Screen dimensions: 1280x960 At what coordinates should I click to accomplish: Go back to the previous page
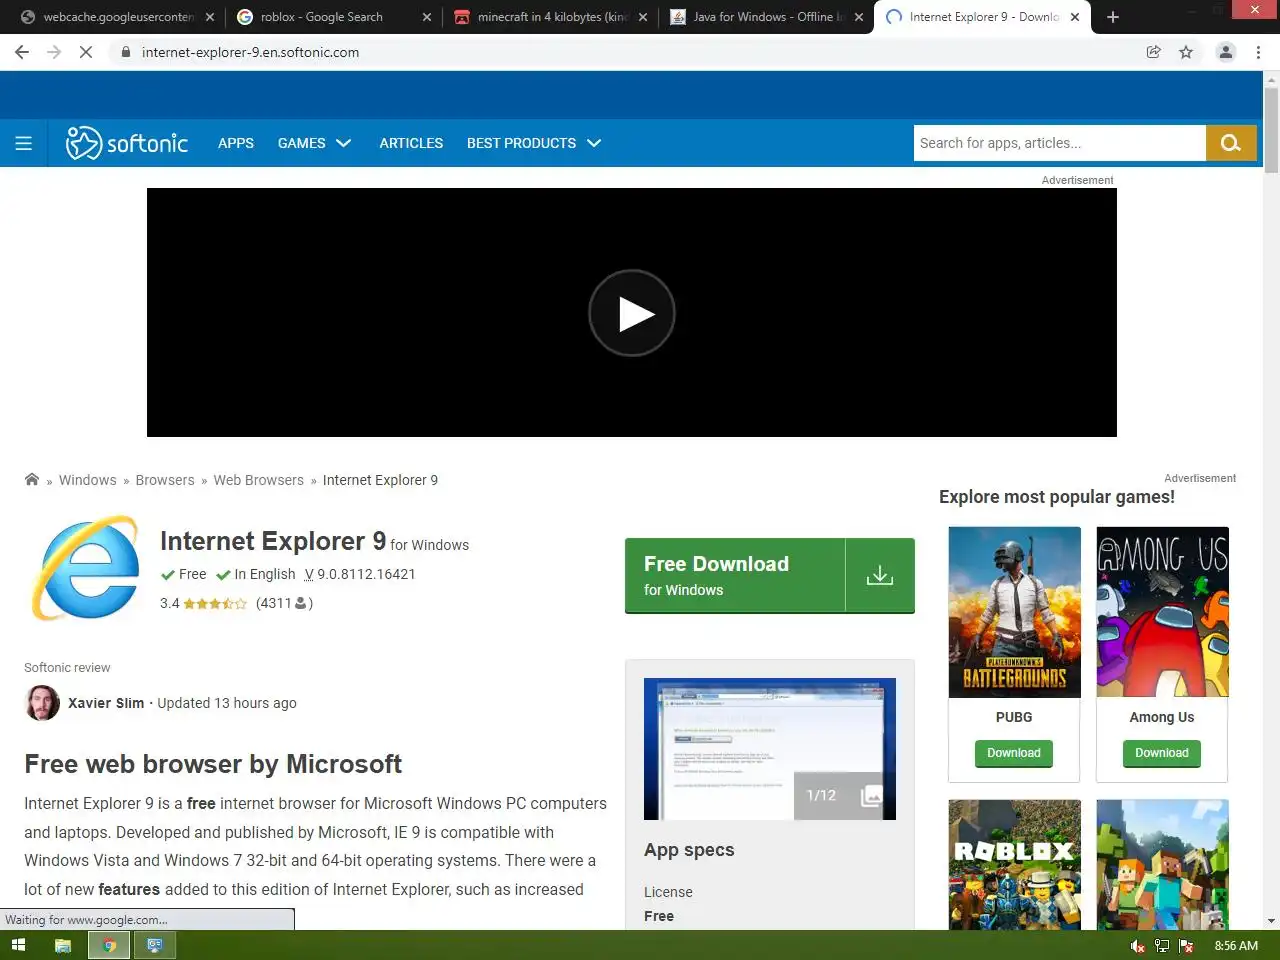click(x=22, y=52)
